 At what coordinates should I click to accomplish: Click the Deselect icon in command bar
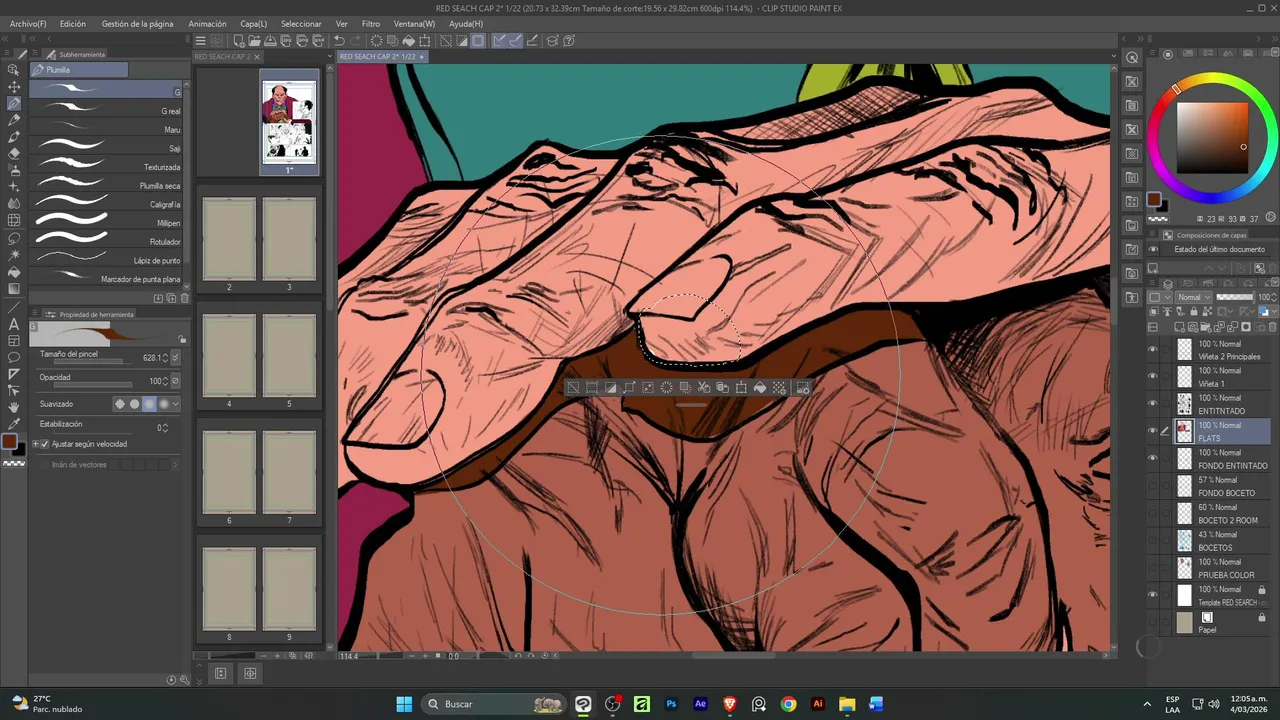tap(445, 41)
